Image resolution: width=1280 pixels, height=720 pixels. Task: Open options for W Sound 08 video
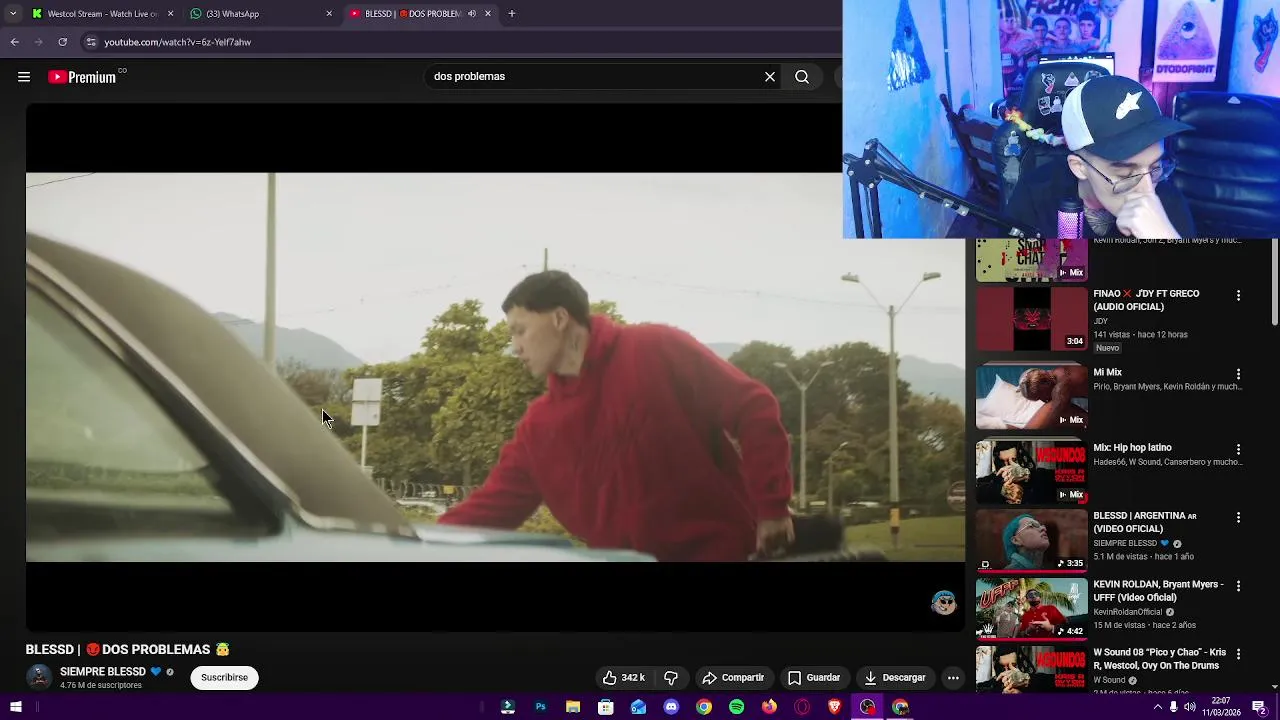1238,654
